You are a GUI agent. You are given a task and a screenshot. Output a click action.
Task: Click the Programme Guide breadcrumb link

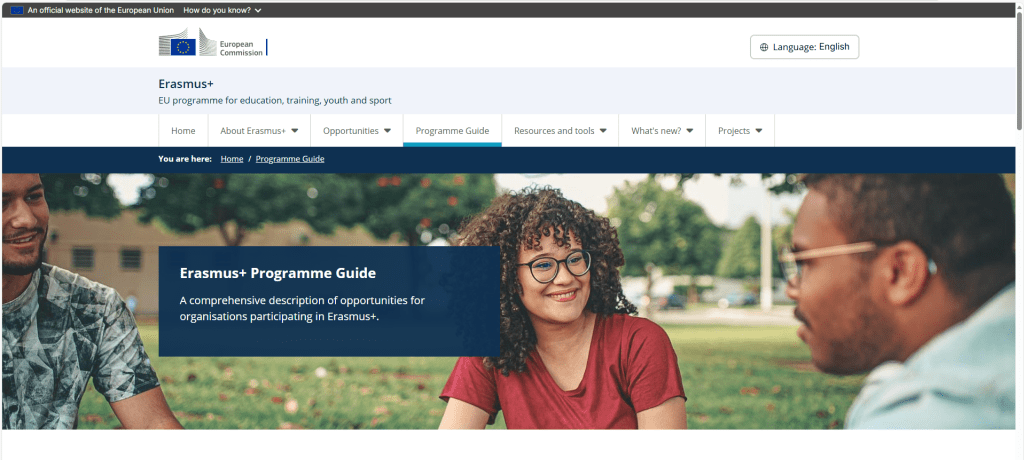(290, 159)
